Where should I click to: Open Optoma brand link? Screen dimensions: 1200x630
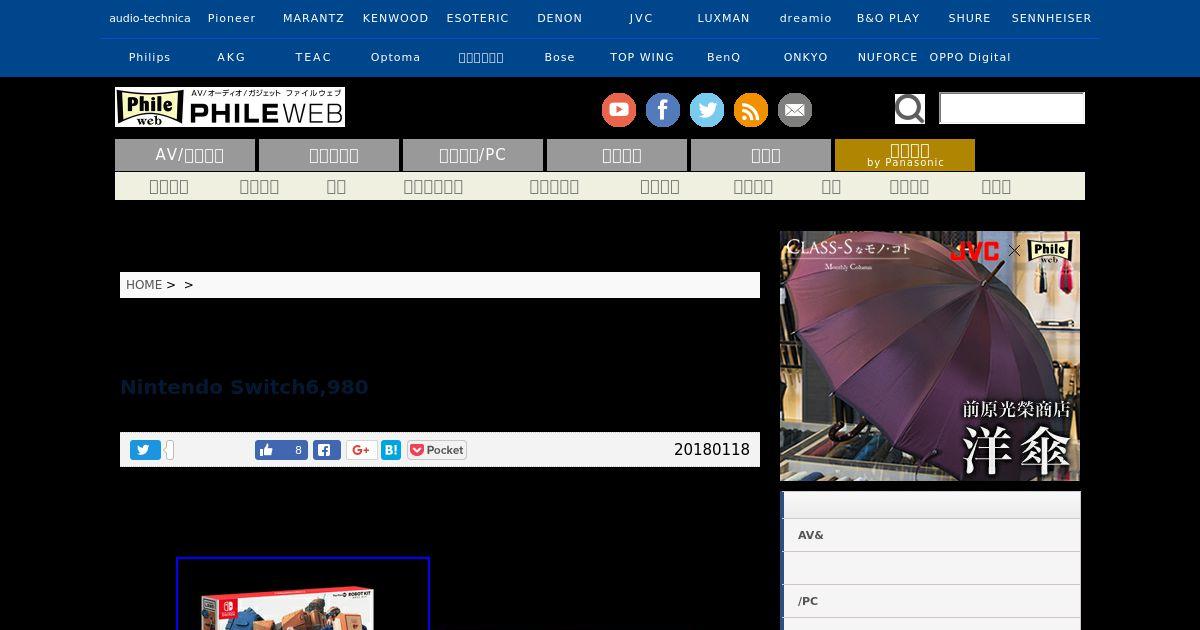[x=396, y=57]
